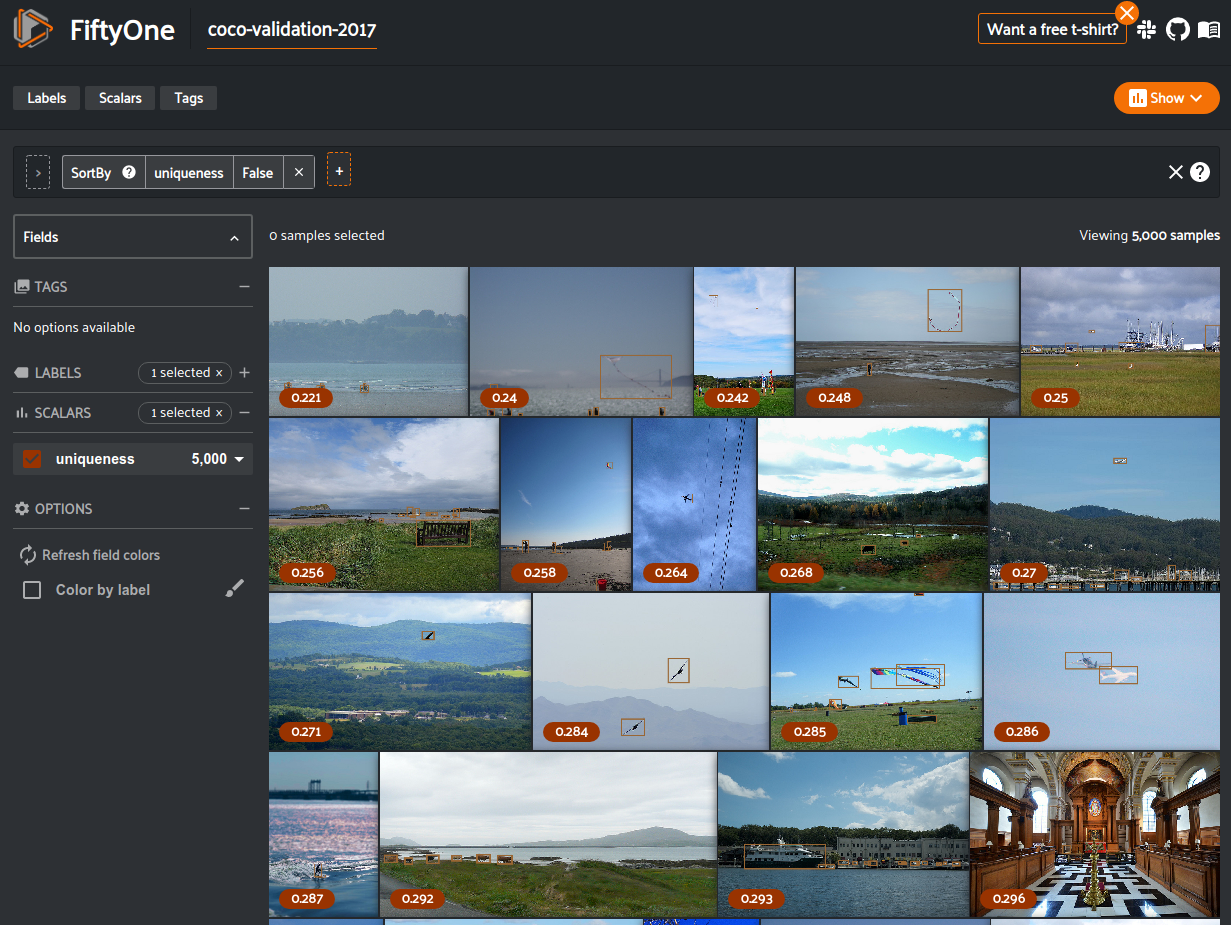Clear the view bar with X icon
Image resolution: width=1231 pixels, height=925 pixels.
[x=1176, y=172]
